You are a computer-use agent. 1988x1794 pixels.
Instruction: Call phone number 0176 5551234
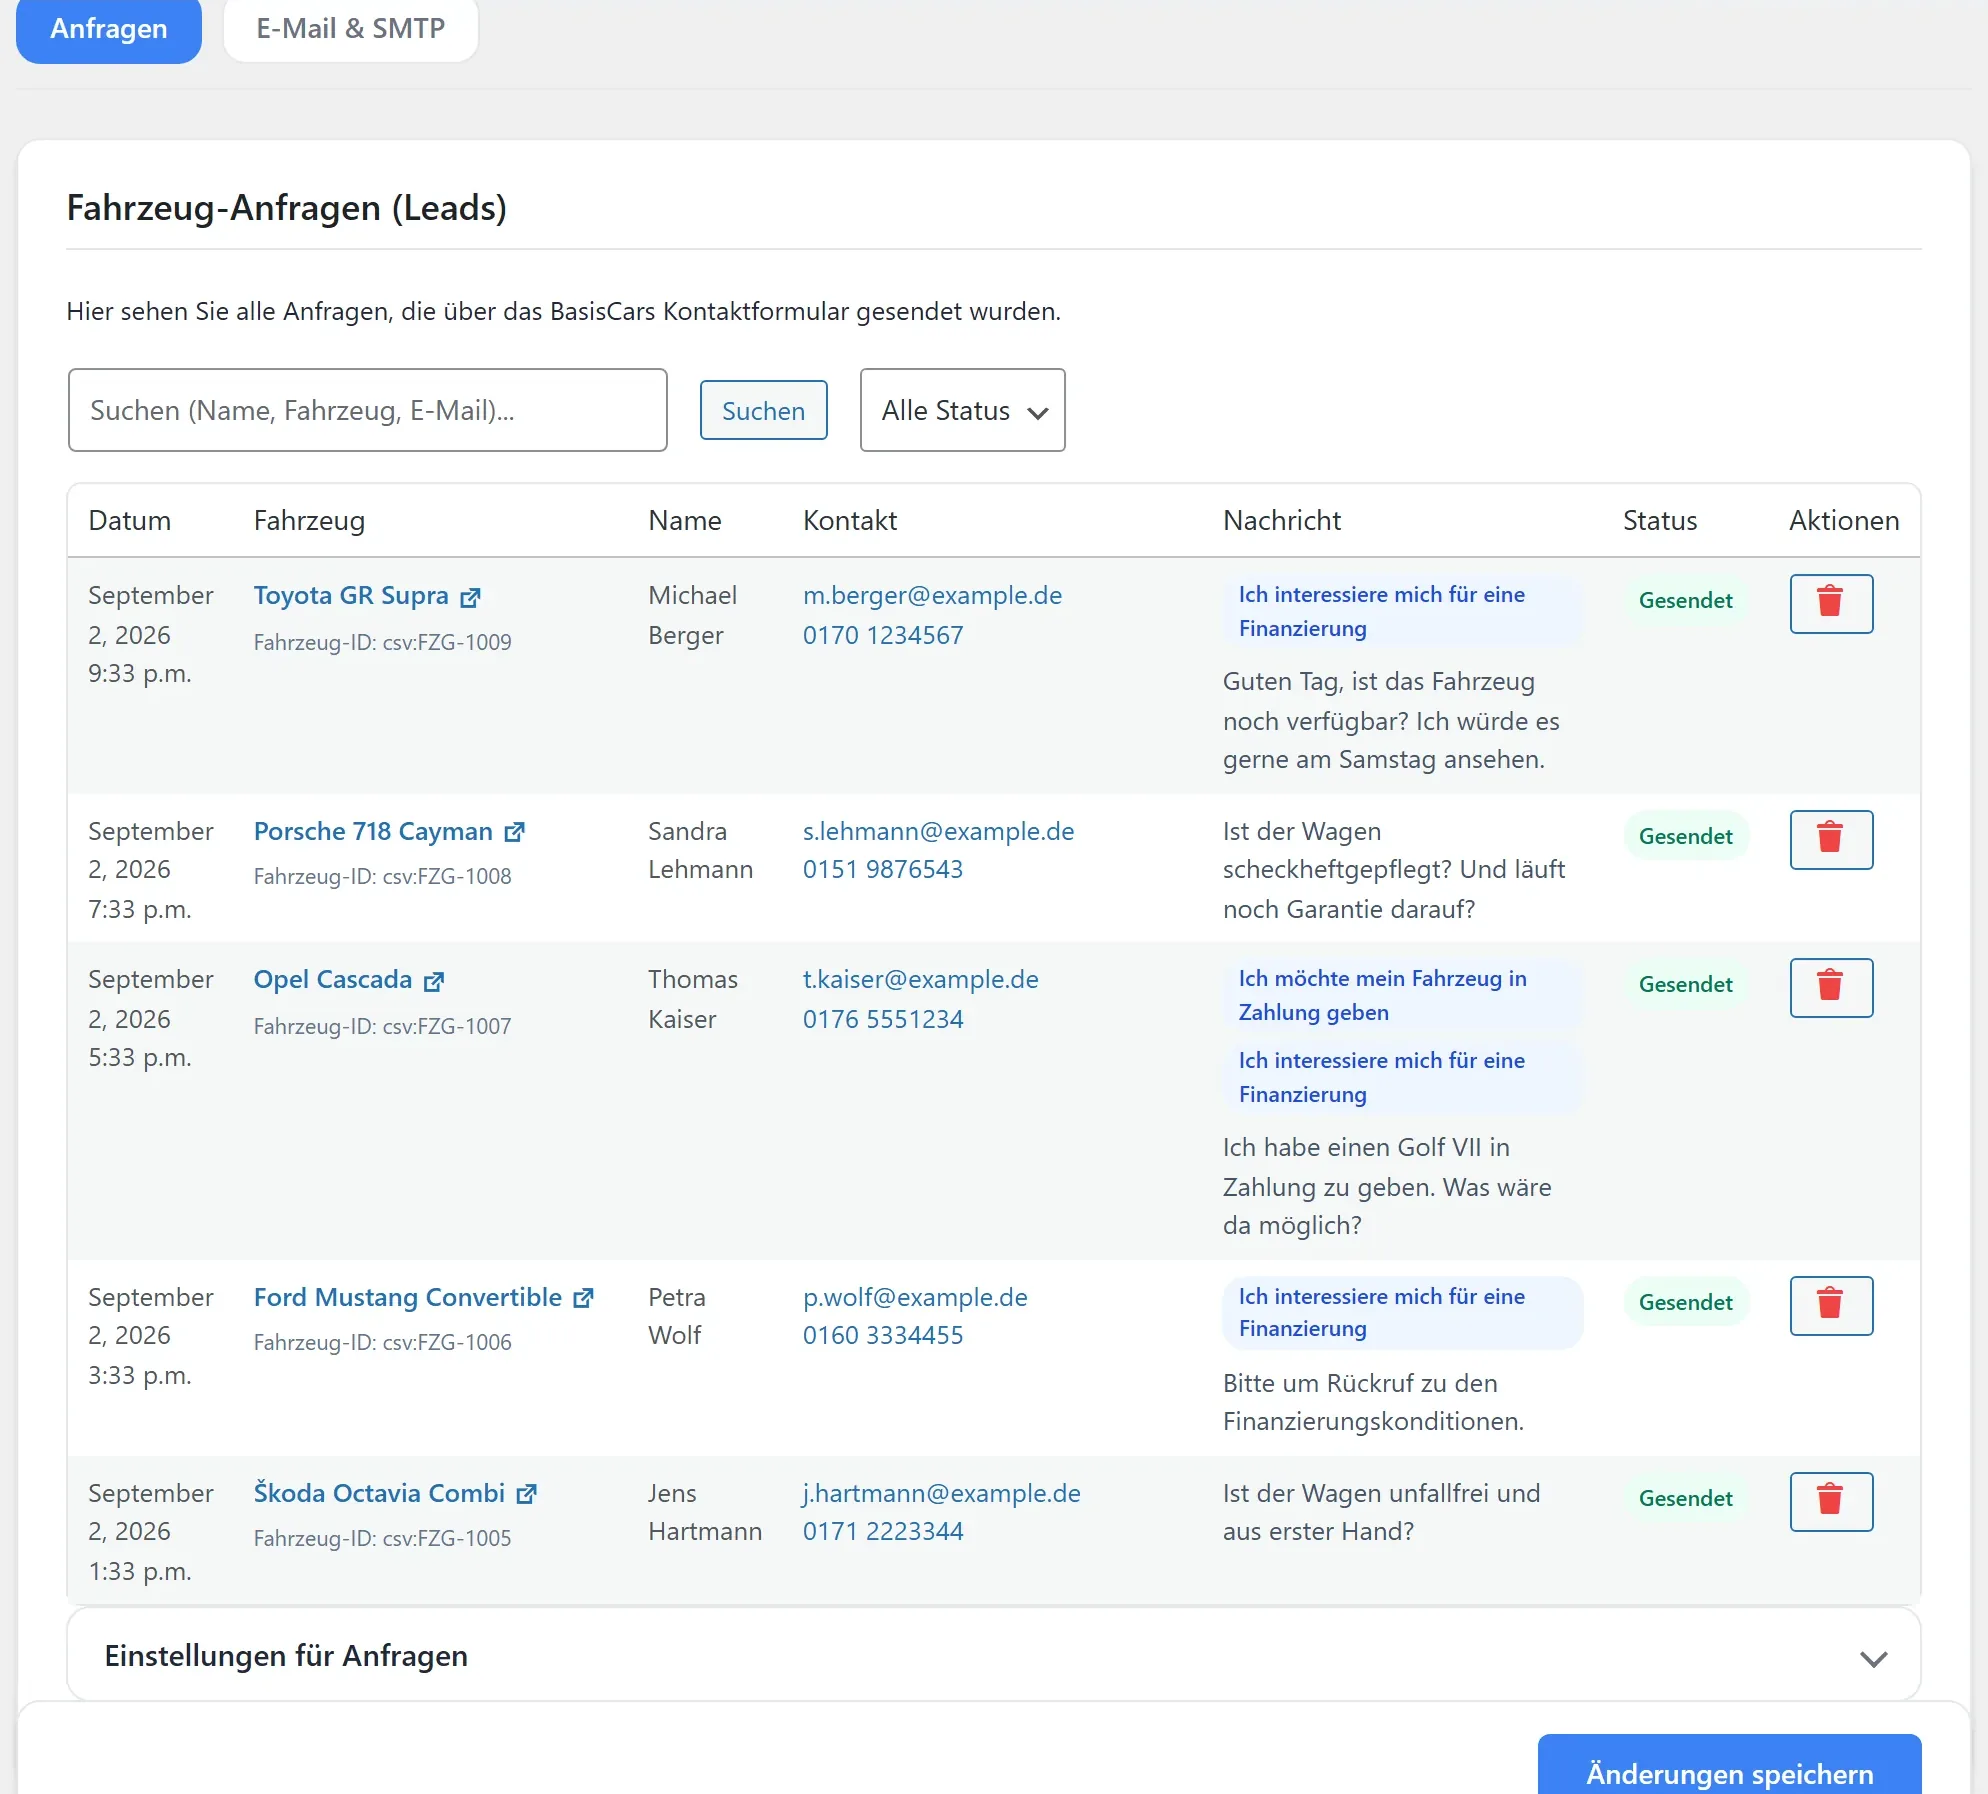(883, 1019)
